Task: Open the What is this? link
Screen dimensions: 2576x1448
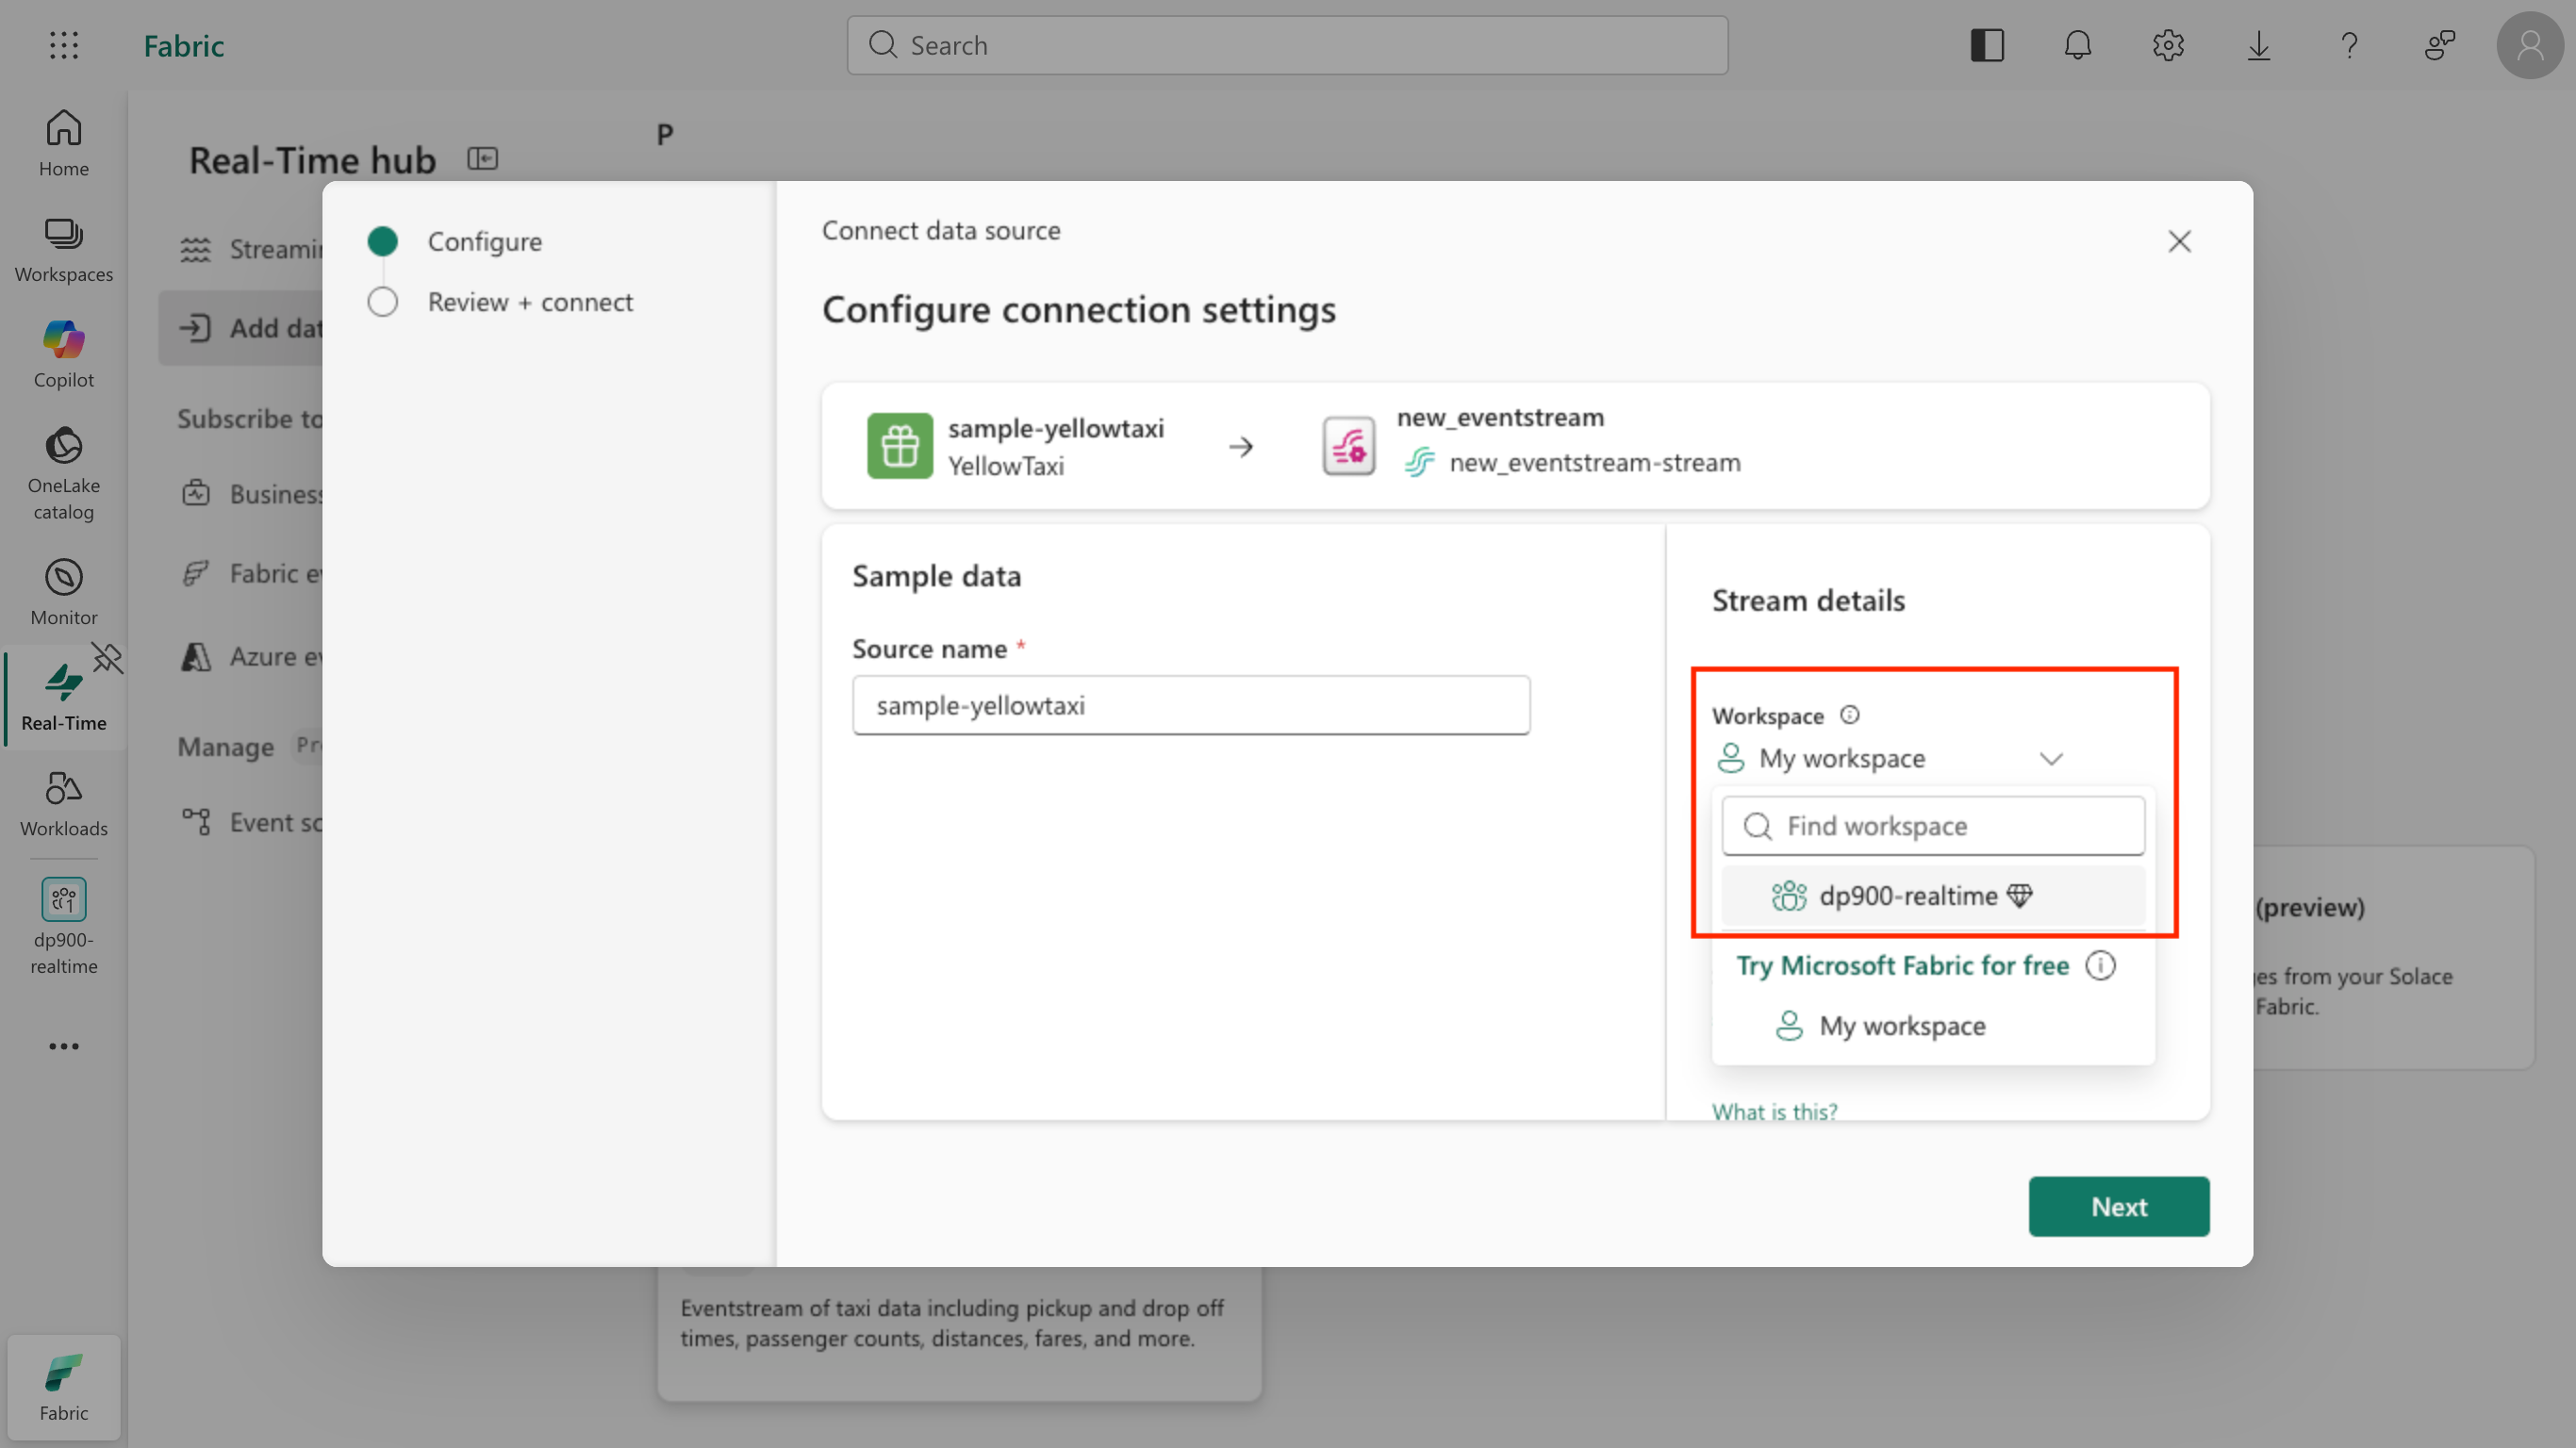Action: click(1774, 1111)
